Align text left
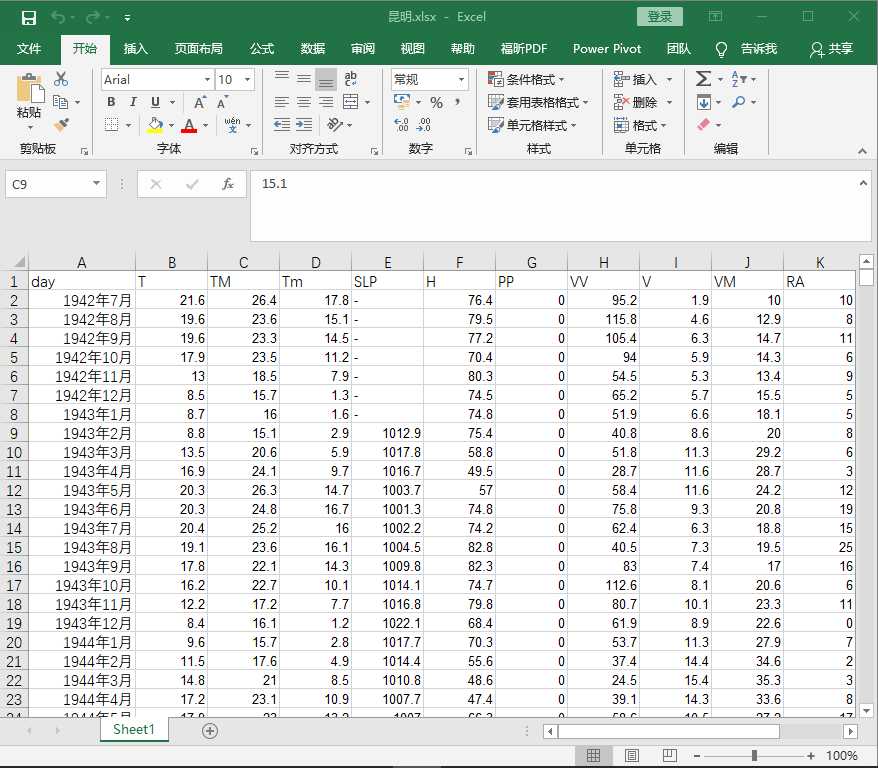 pyautogui.click(x=282, y=102)
